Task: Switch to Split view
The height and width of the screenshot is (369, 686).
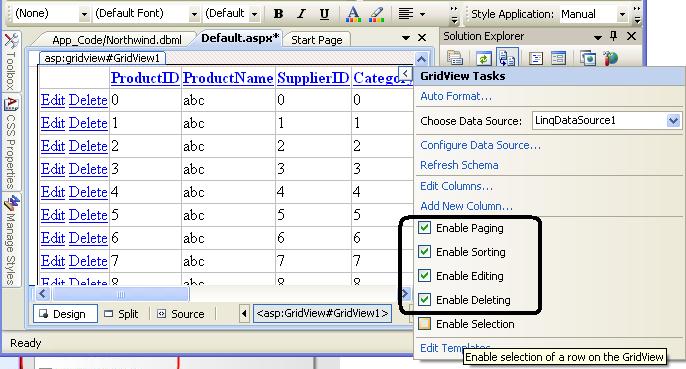Action: tap(122, 314)
